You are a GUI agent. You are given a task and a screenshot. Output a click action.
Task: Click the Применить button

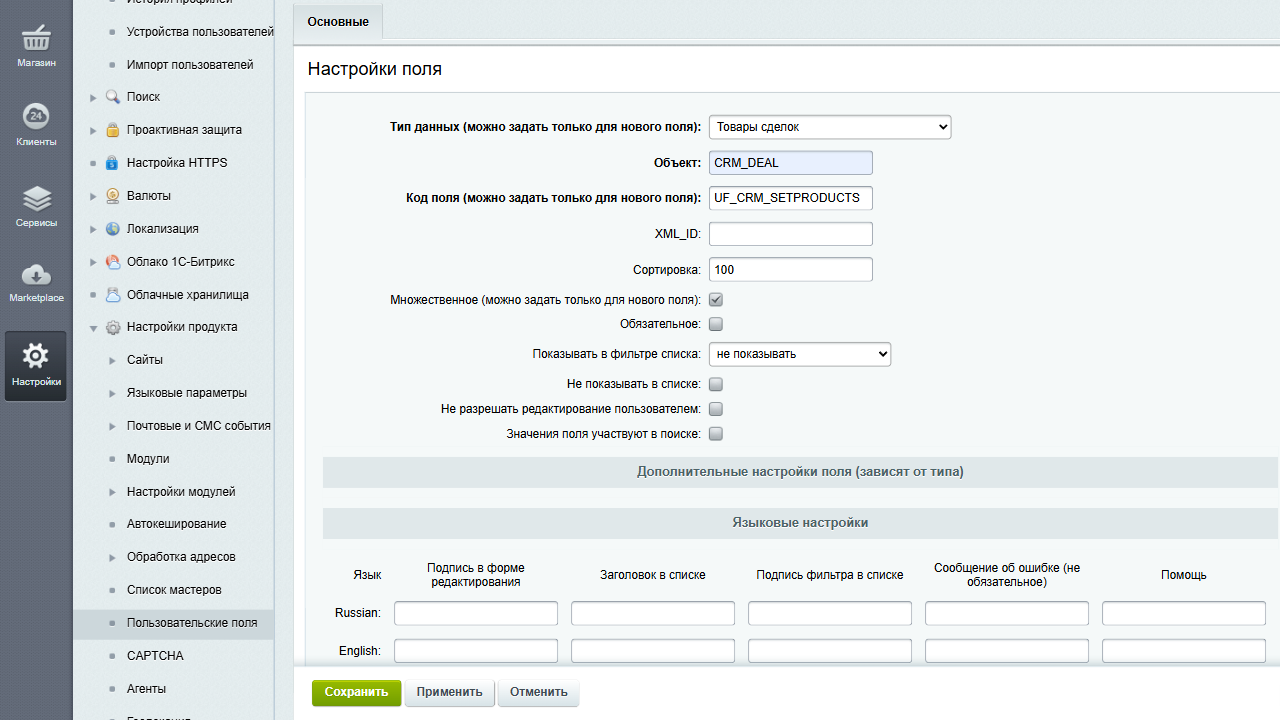pyautogui.click(x=450, y=692)
